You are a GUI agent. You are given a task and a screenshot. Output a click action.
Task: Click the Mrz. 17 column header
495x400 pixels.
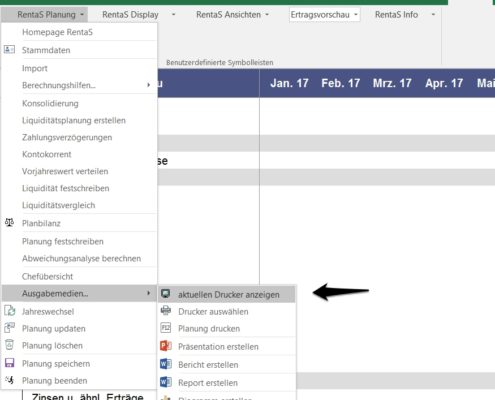click(x=392, y=83)
